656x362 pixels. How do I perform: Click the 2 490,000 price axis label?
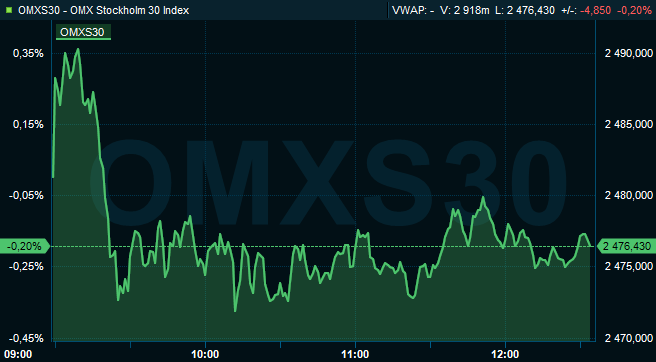(629, 54)
